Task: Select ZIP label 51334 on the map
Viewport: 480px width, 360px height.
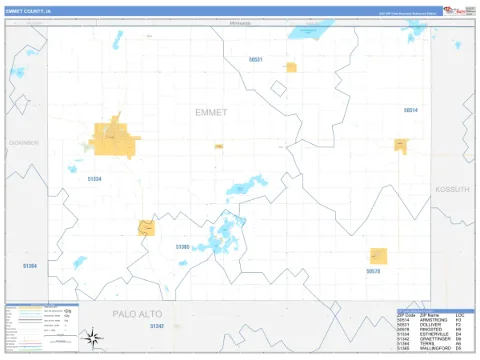Action: tap(95, 179)
